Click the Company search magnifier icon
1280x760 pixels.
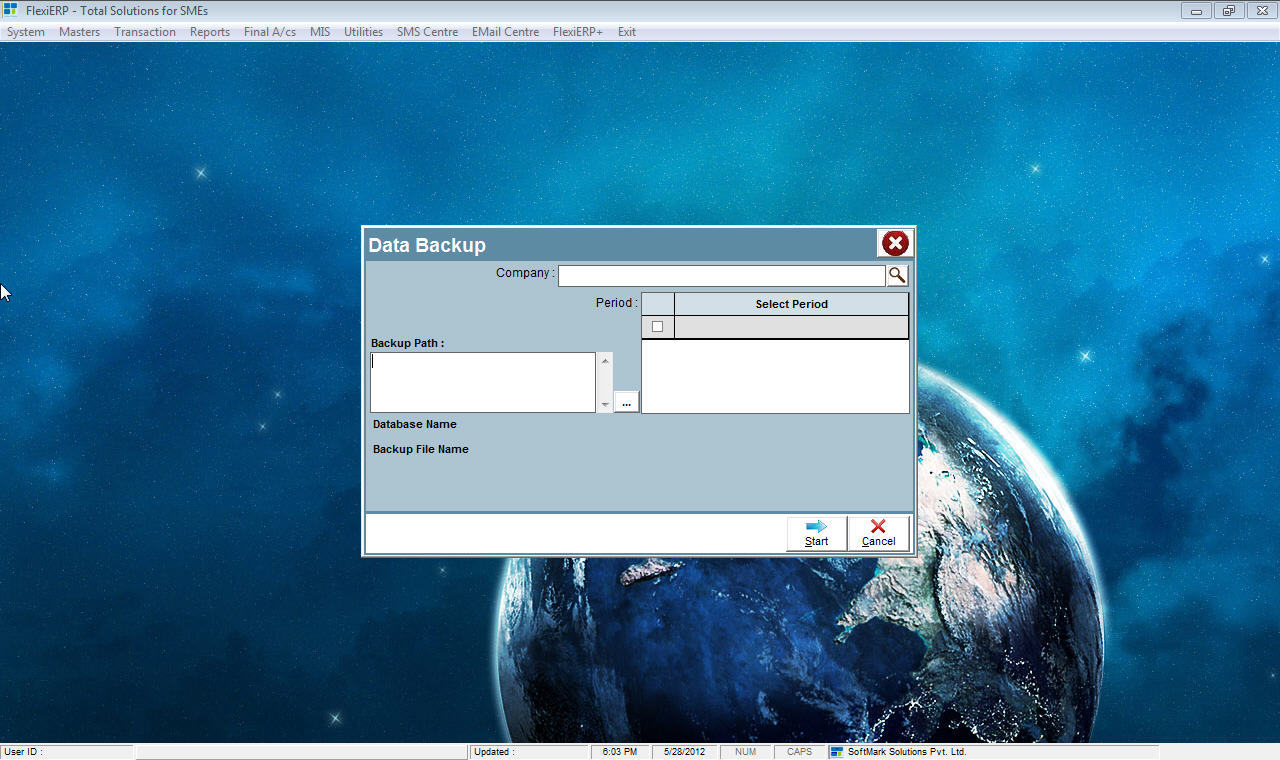point(897,275)
